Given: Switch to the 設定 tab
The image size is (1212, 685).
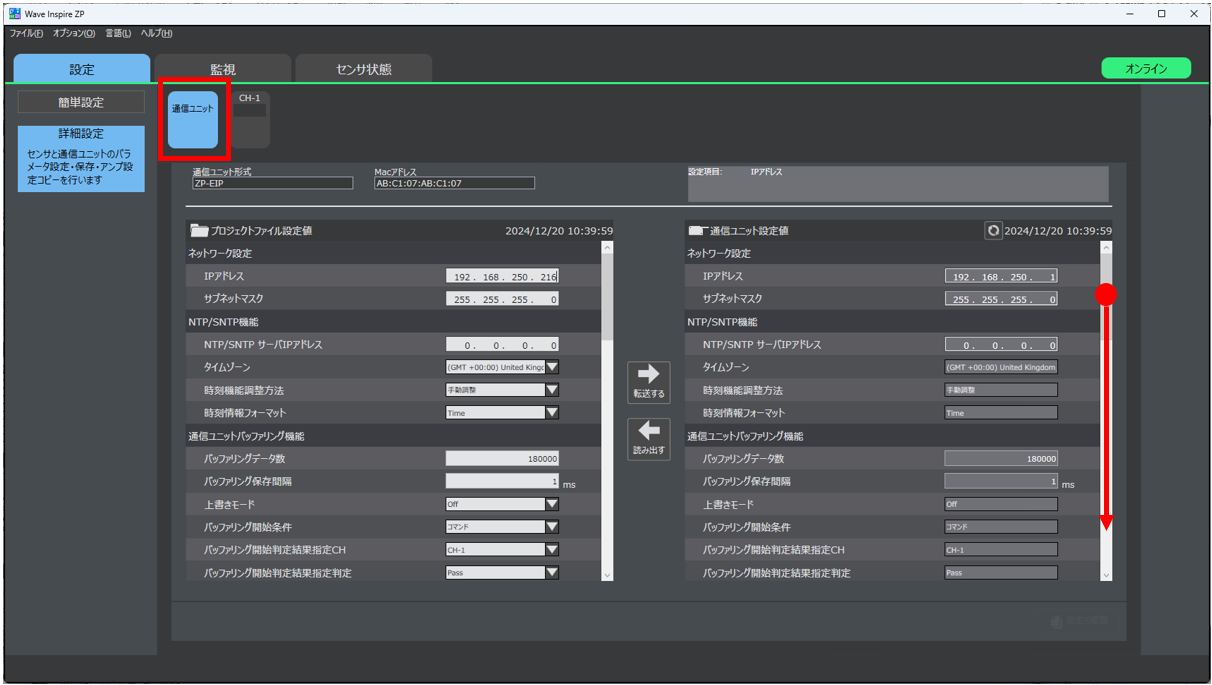Looking at the screenshot, I should [82, 68].
